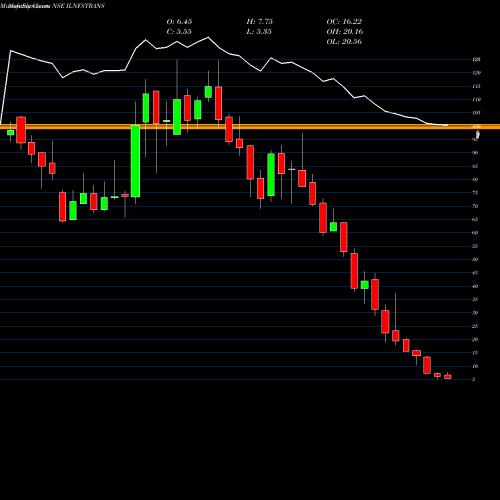The width and height of the screenshot is (500, 500).
Task: Click the 75 price axis label
Action: [475, 193]
